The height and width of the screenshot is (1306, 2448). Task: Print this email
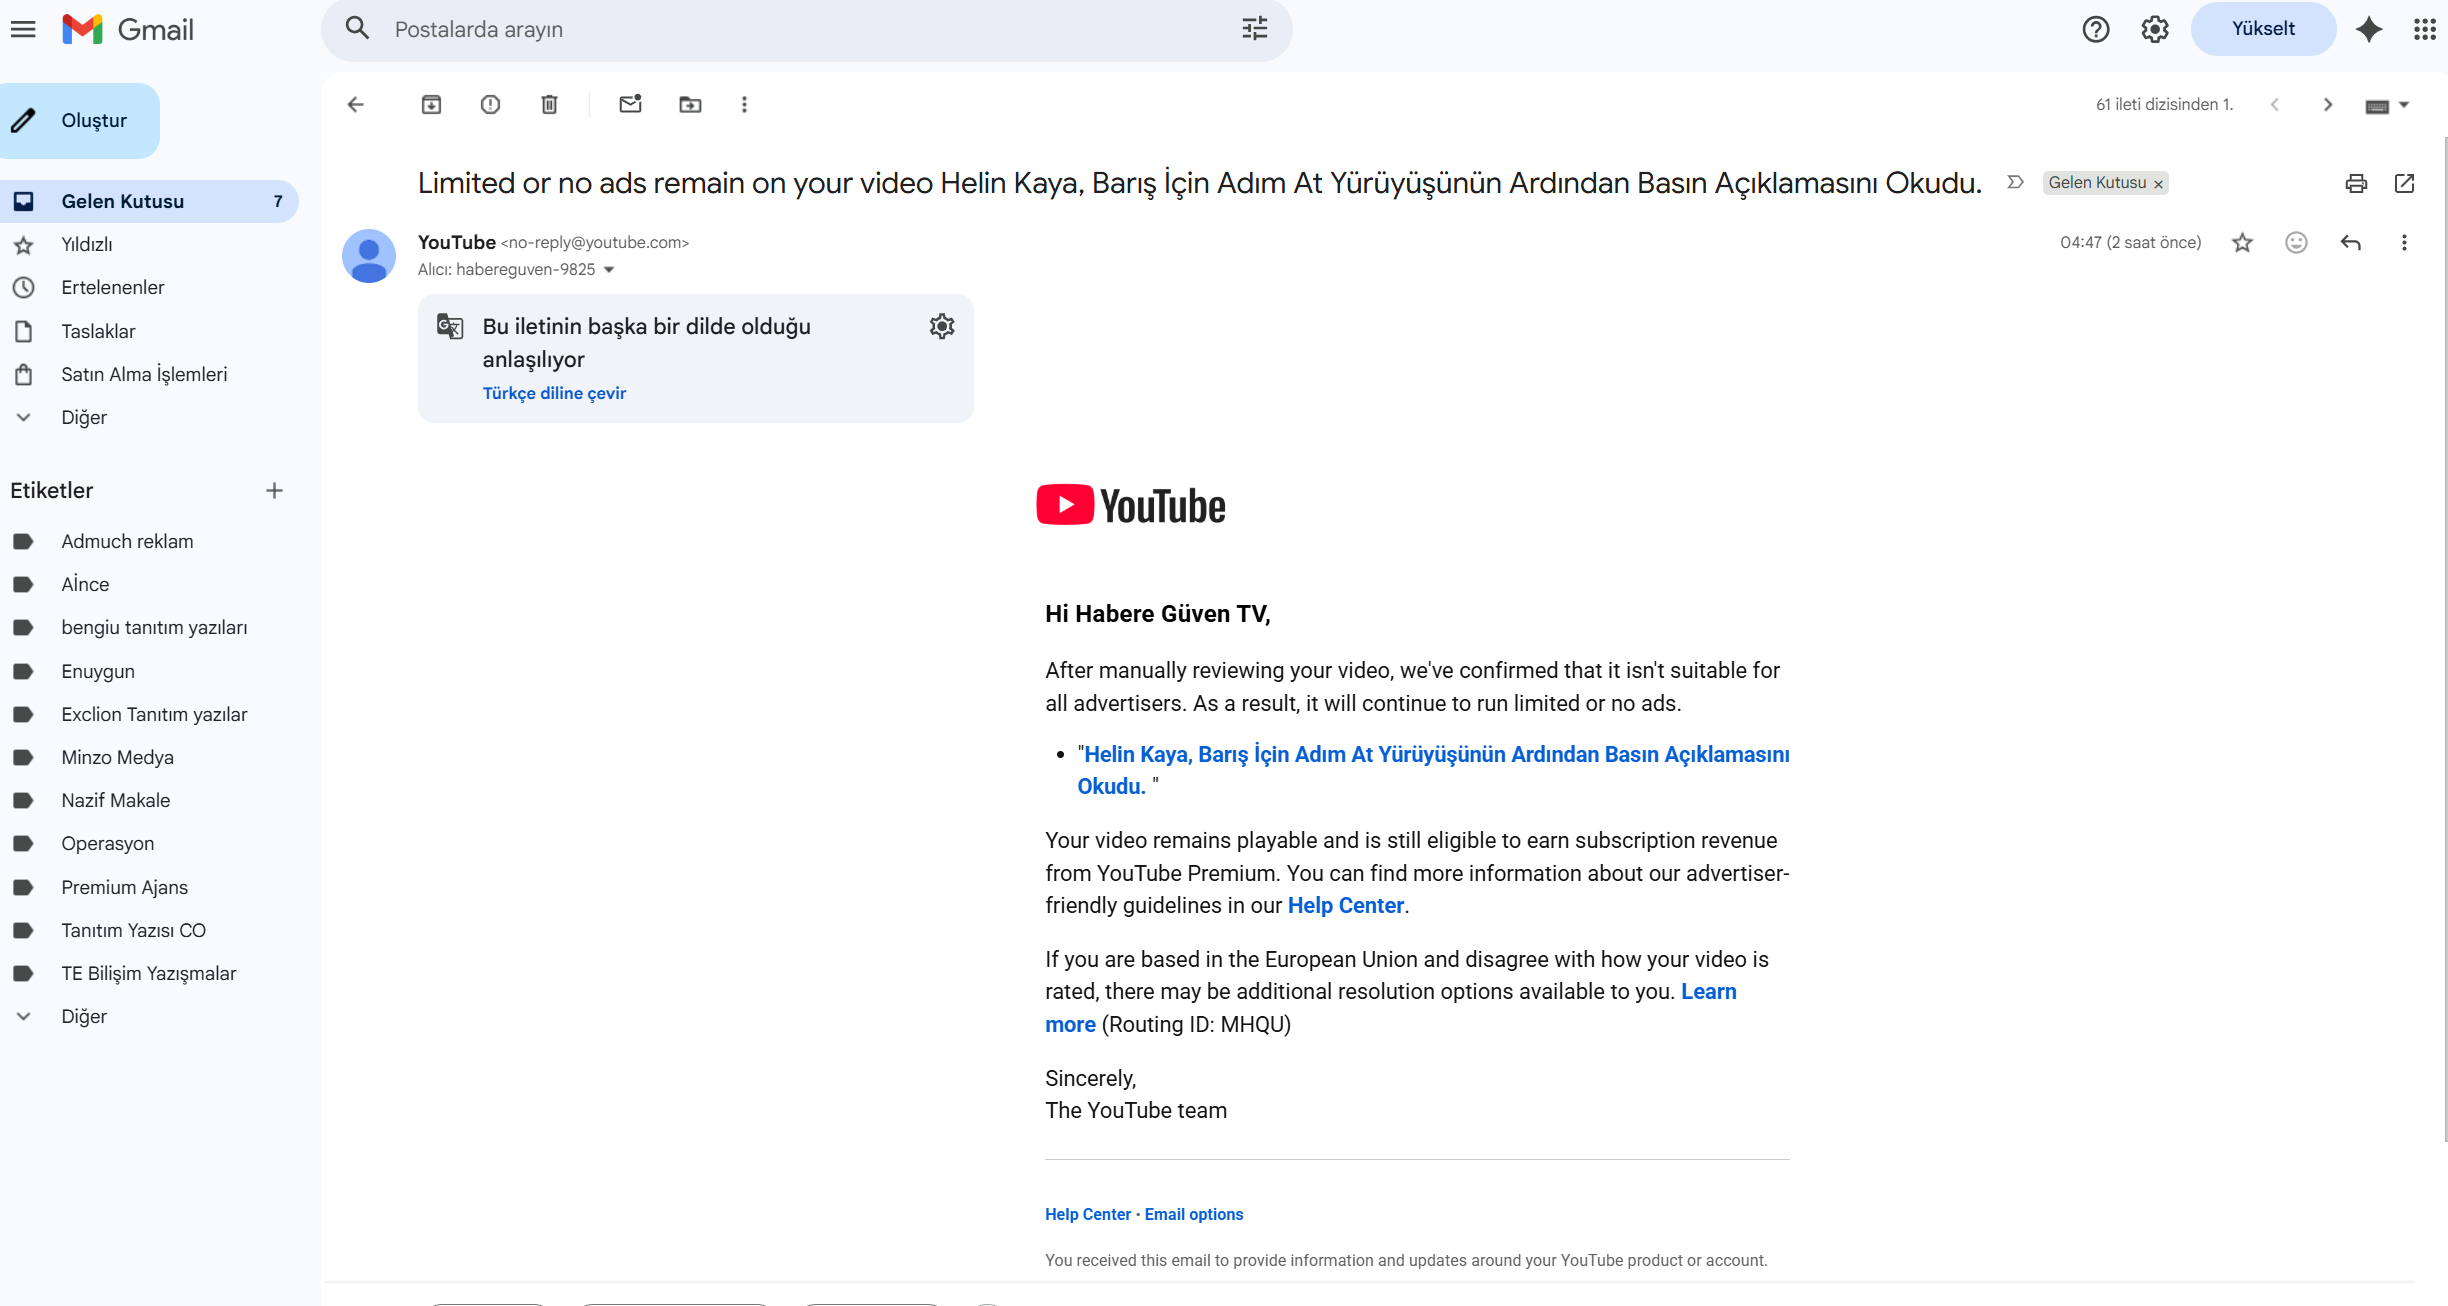click(2356, 183)
